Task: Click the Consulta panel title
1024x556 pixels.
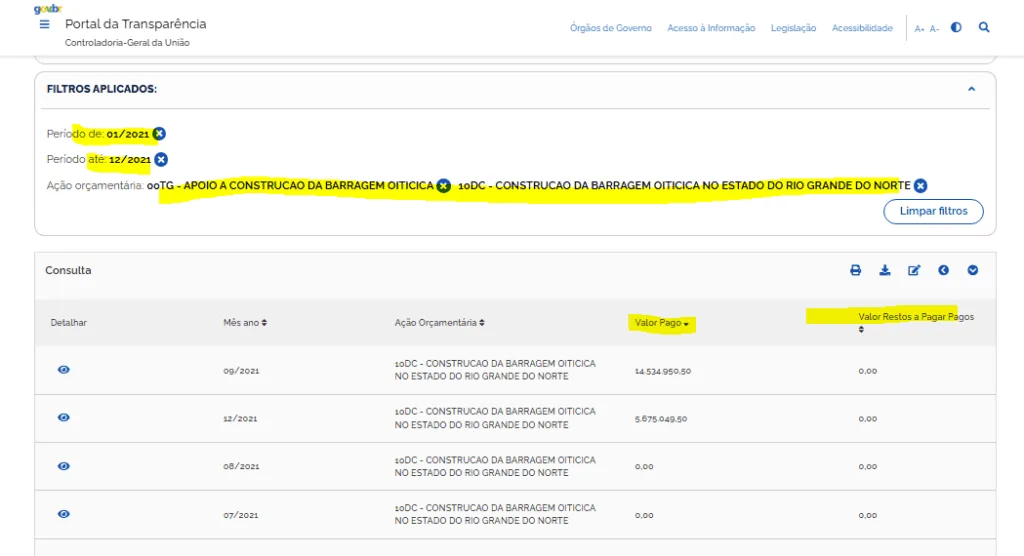Action: tap(68, 270)
